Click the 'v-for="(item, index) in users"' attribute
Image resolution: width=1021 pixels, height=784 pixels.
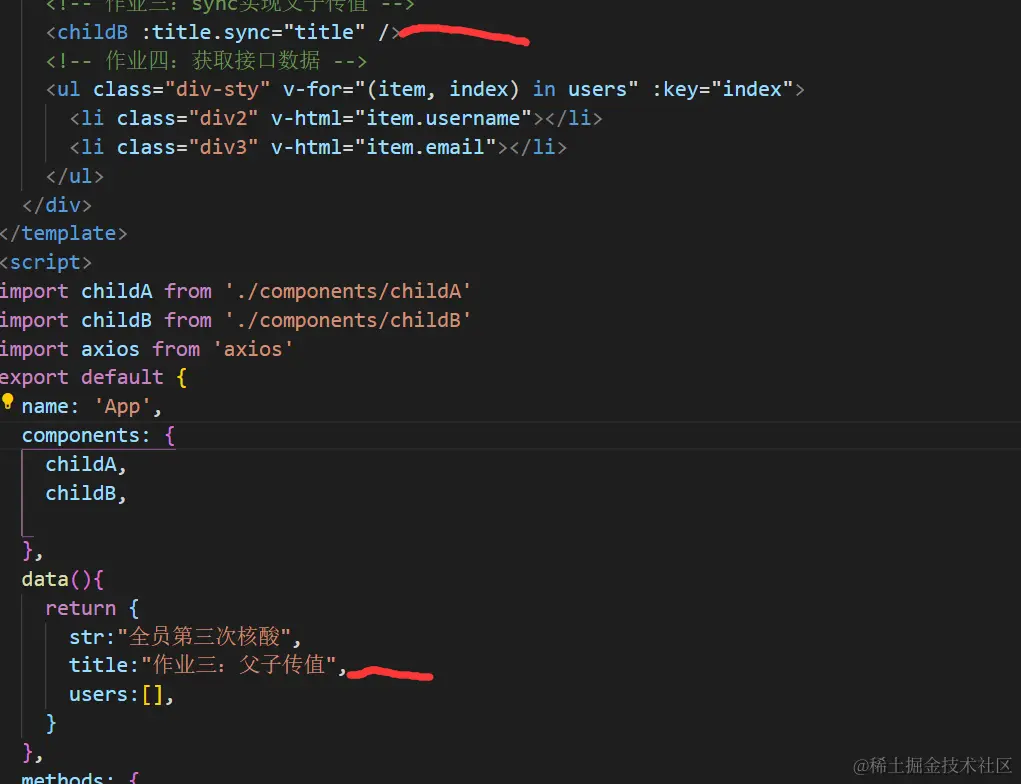pyautogui.click(x=460, y=89)
